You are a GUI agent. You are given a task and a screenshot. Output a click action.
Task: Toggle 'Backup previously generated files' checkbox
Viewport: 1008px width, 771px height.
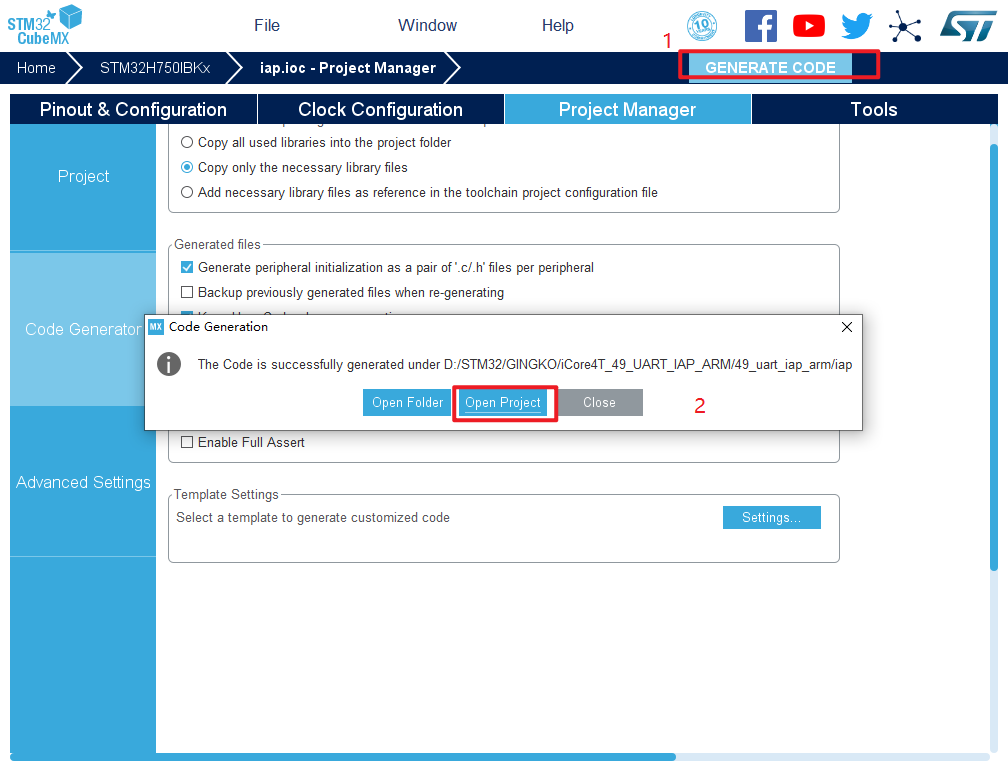click(187, 293)
